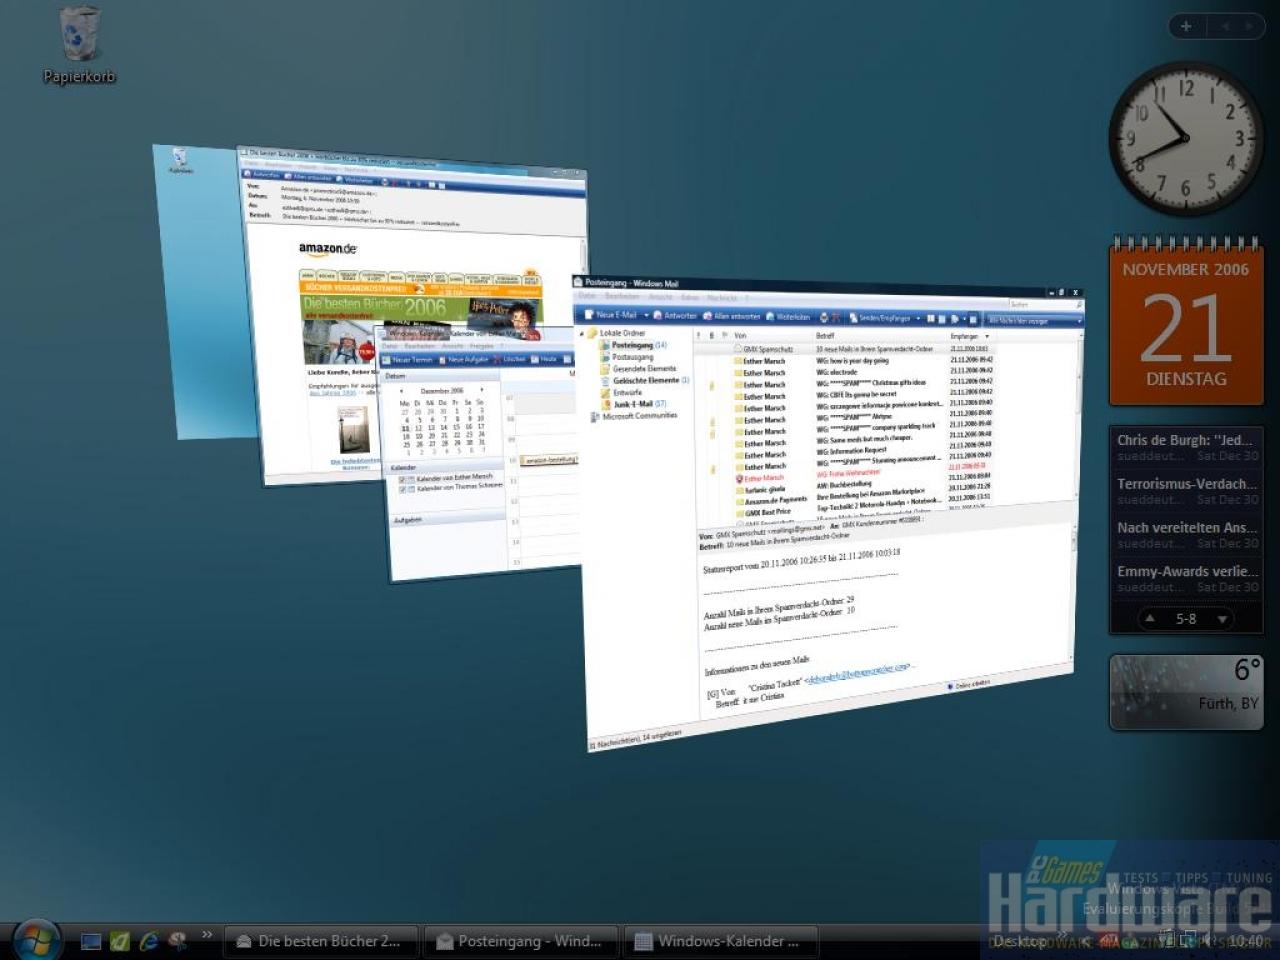Click 'Neuer Termin' in Windows Calendar
The width and height of the screenshot is (1280, 960).
tap(409, 360)
